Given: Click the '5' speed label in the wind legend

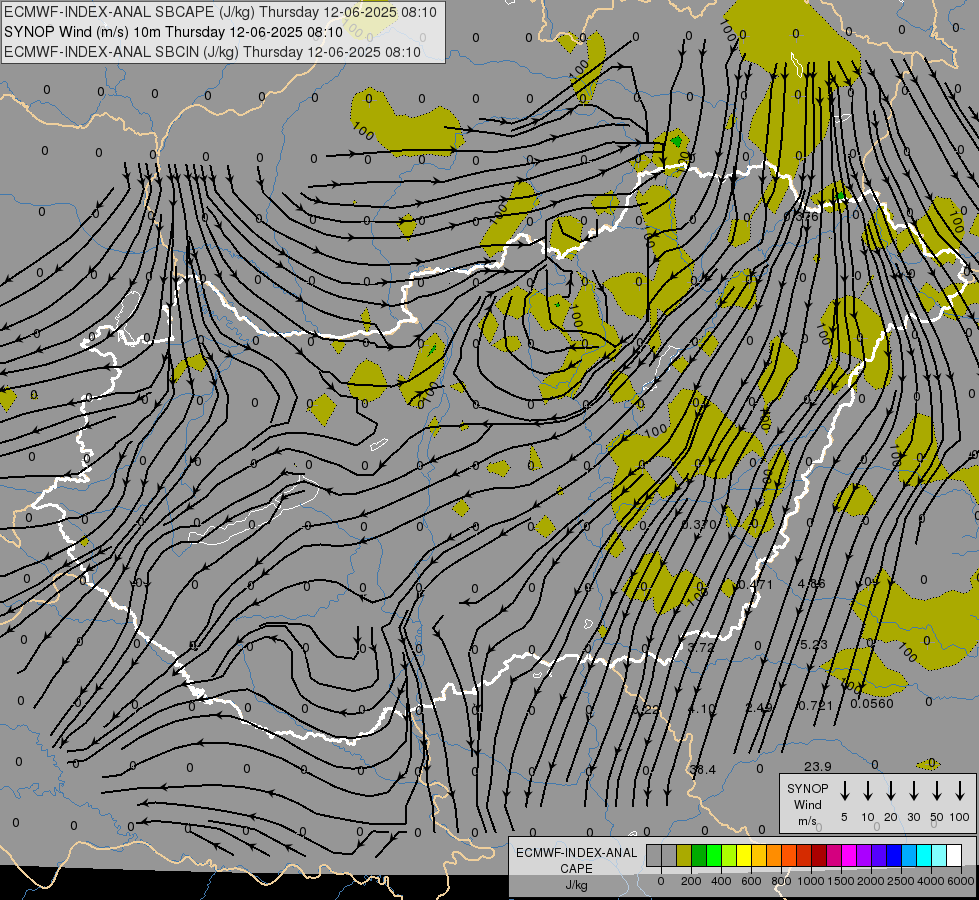Looking at the screenshot, I should coord(844,817).
